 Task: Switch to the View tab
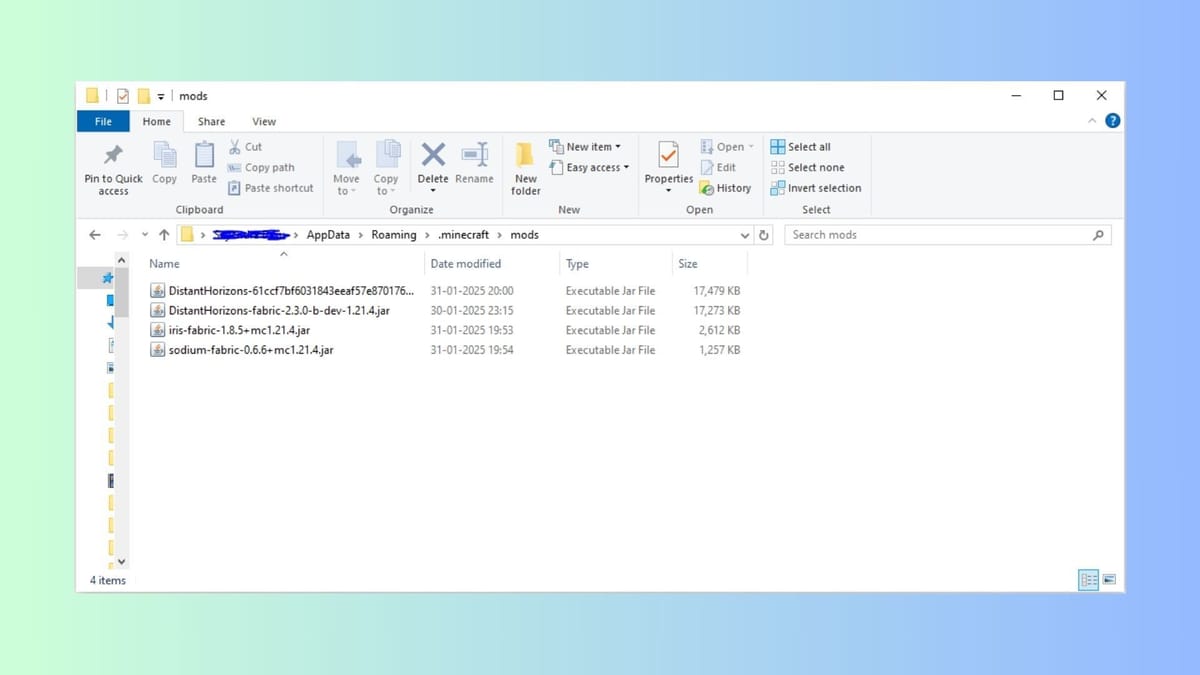point(263,121)
